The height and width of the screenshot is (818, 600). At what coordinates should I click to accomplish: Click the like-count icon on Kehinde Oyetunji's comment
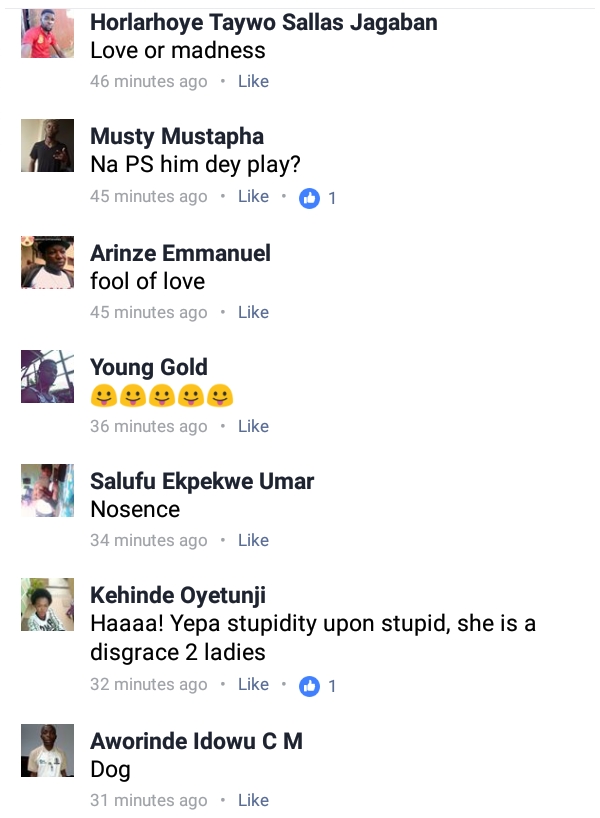pos(310,686)
